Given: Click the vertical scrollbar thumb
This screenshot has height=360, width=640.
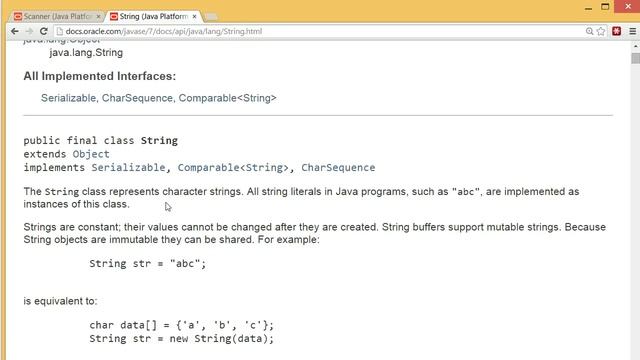Looking at the screenshot, I should click(x=635, y=58).
